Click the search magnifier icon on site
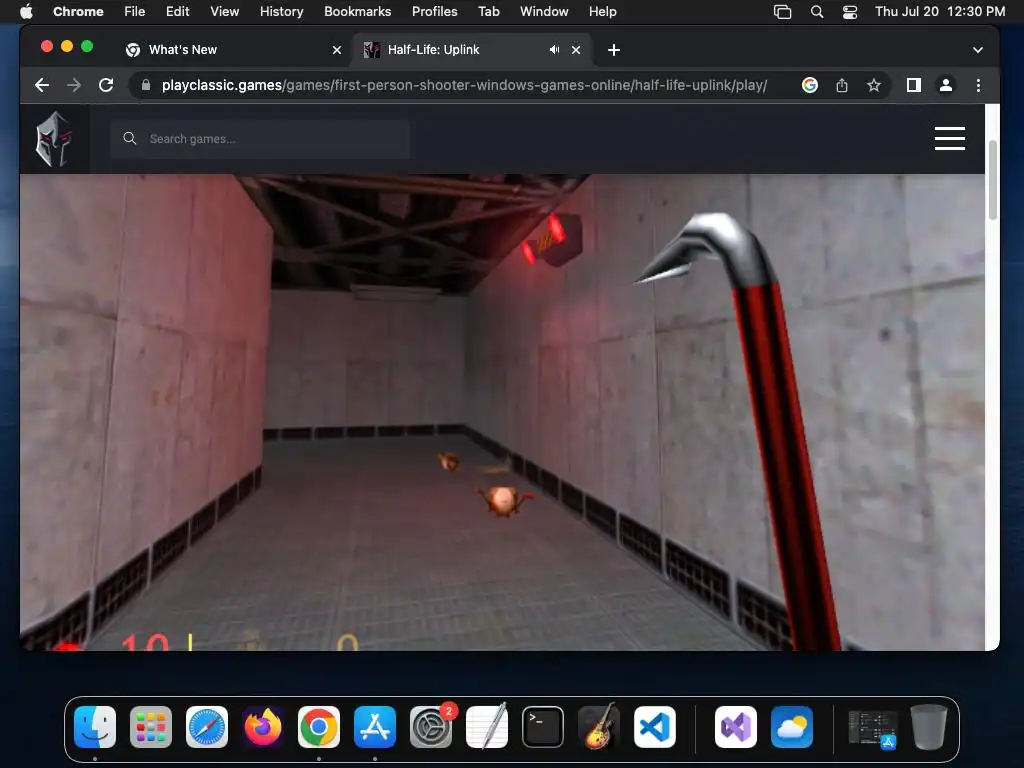Screen dimensions: 1024x768 tap(130, 138)
